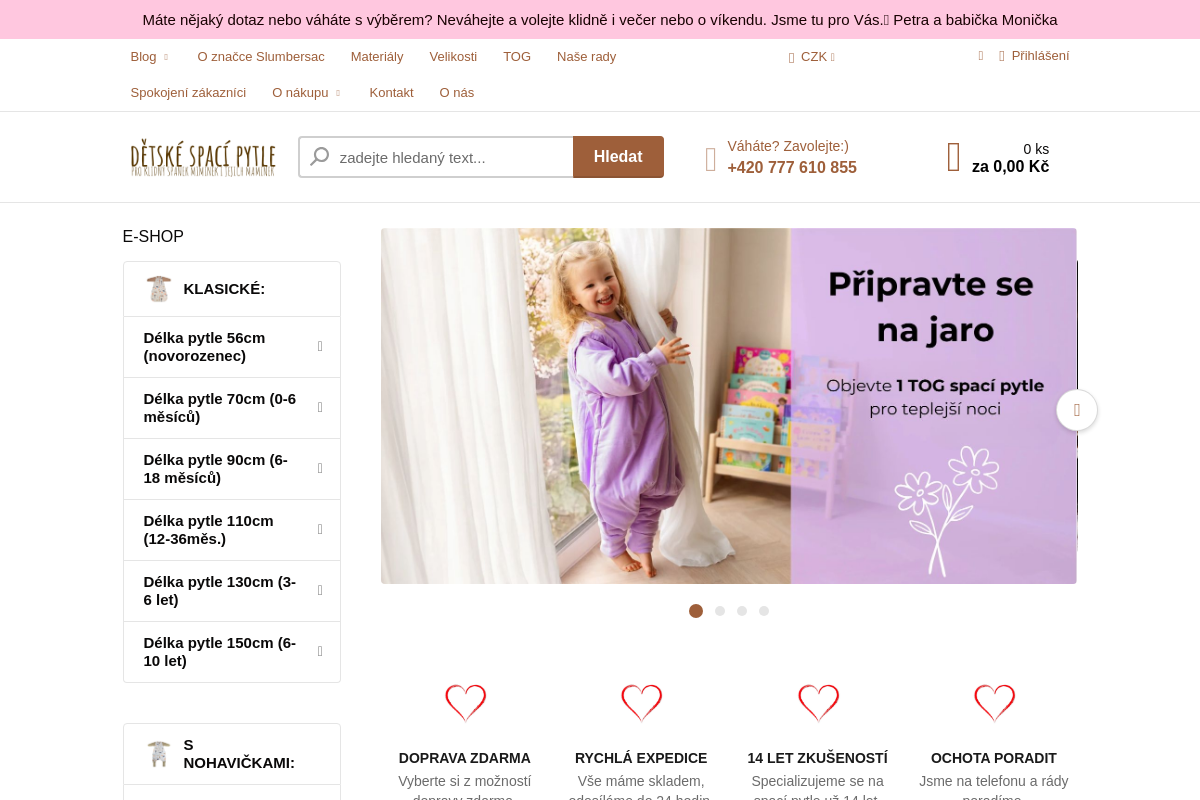1200x800 pixels.
Task: Click the S nohavičkami sleeping bag icon
Action: (159, 754)
